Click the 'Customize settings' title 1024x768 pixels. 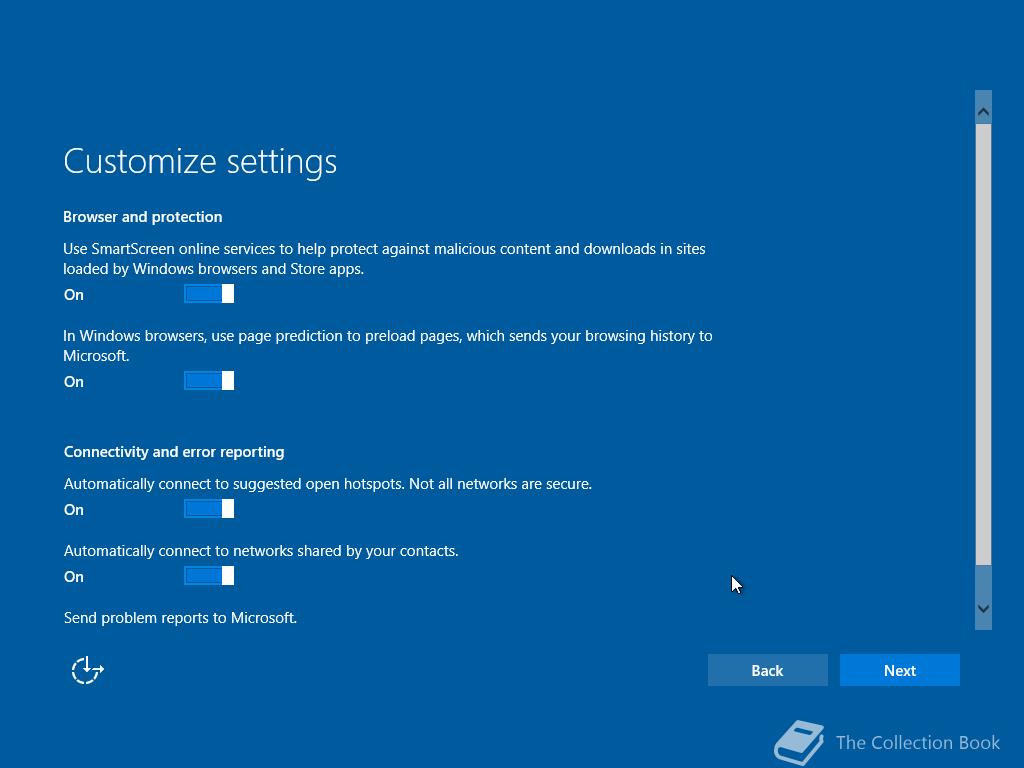pyautogui.click(x=200, y=161)
